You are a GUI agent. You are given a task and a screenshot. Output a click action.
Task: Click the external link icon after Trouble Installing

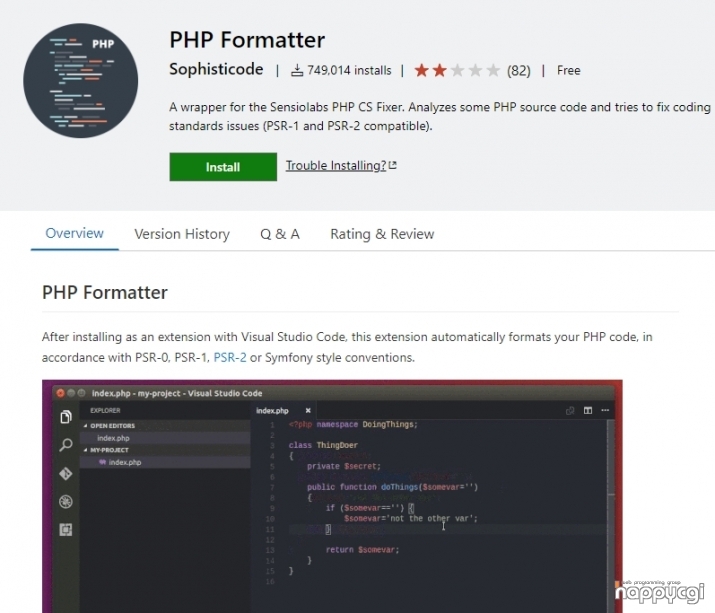393,165
